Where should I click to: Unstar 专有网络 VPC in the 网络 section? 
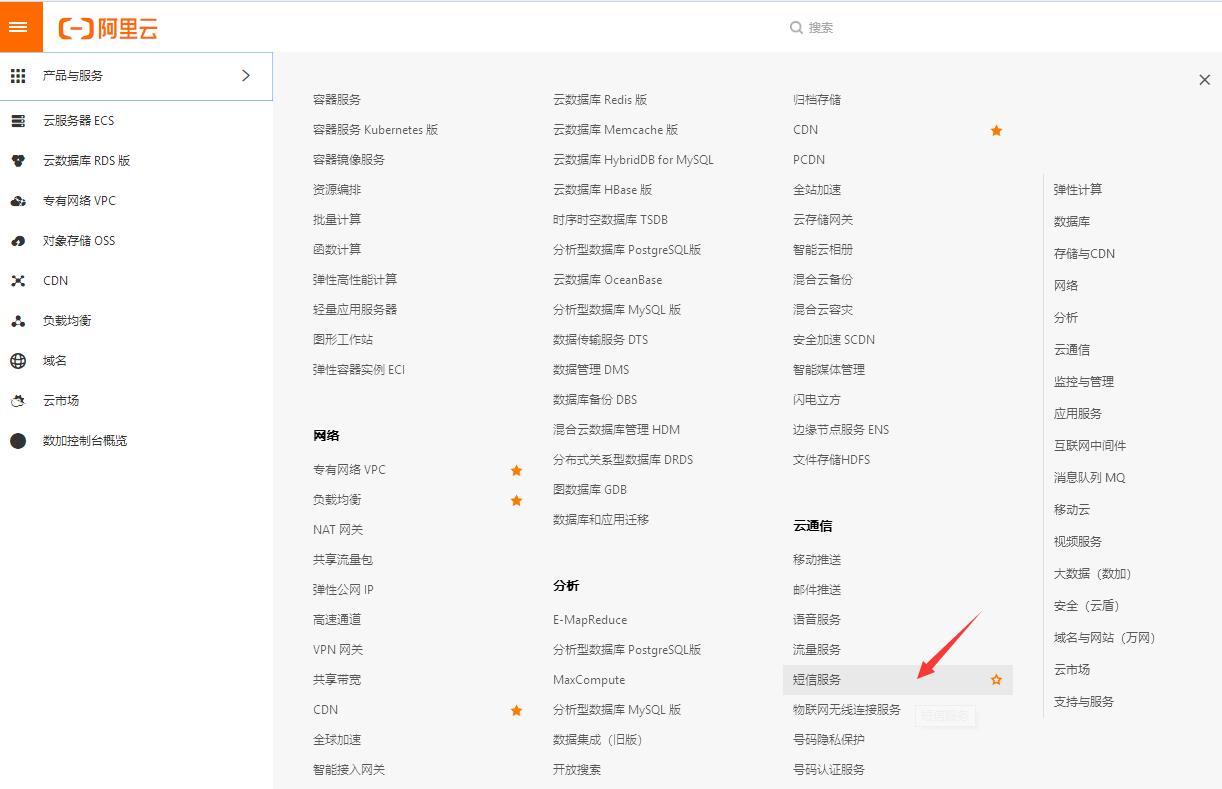pos(516,470)
